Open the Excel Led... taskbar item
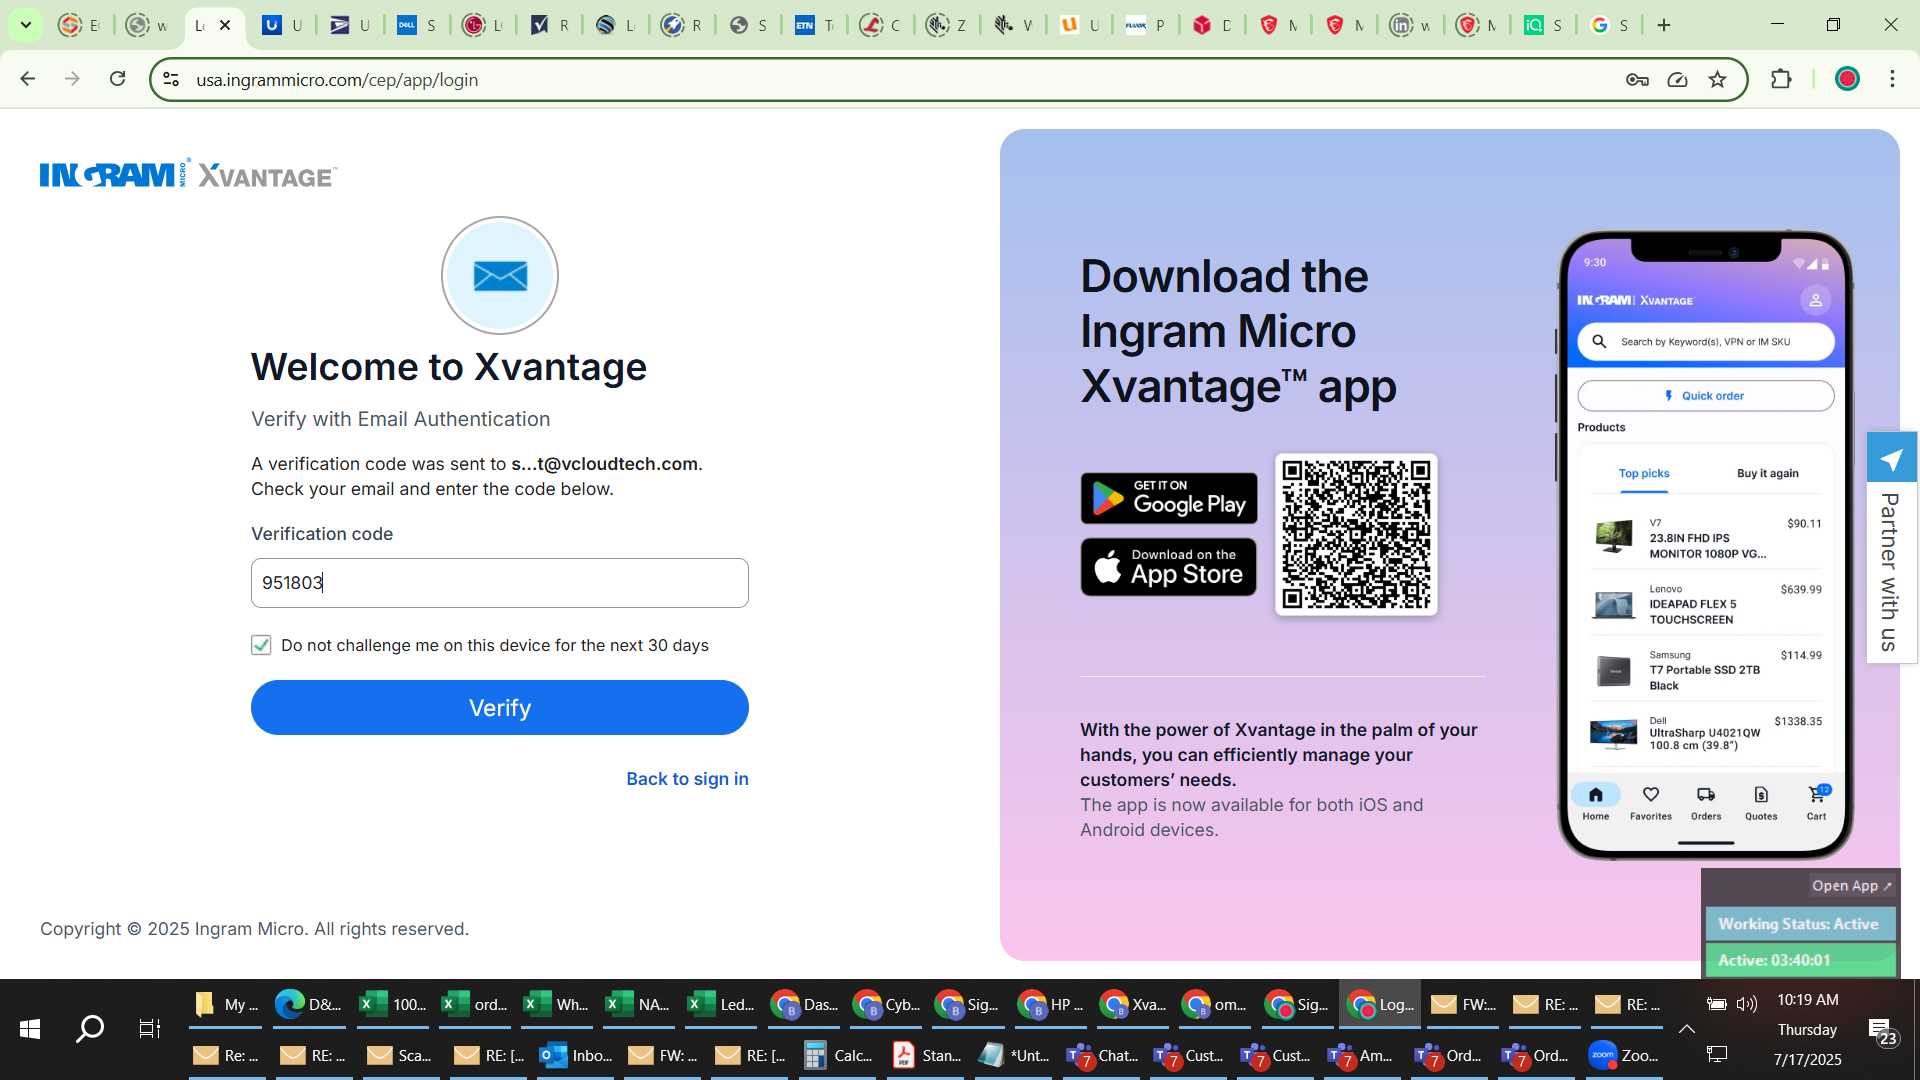Screen dimensions: 1920x1080 pyautogui.click(x=722, y=1004)
